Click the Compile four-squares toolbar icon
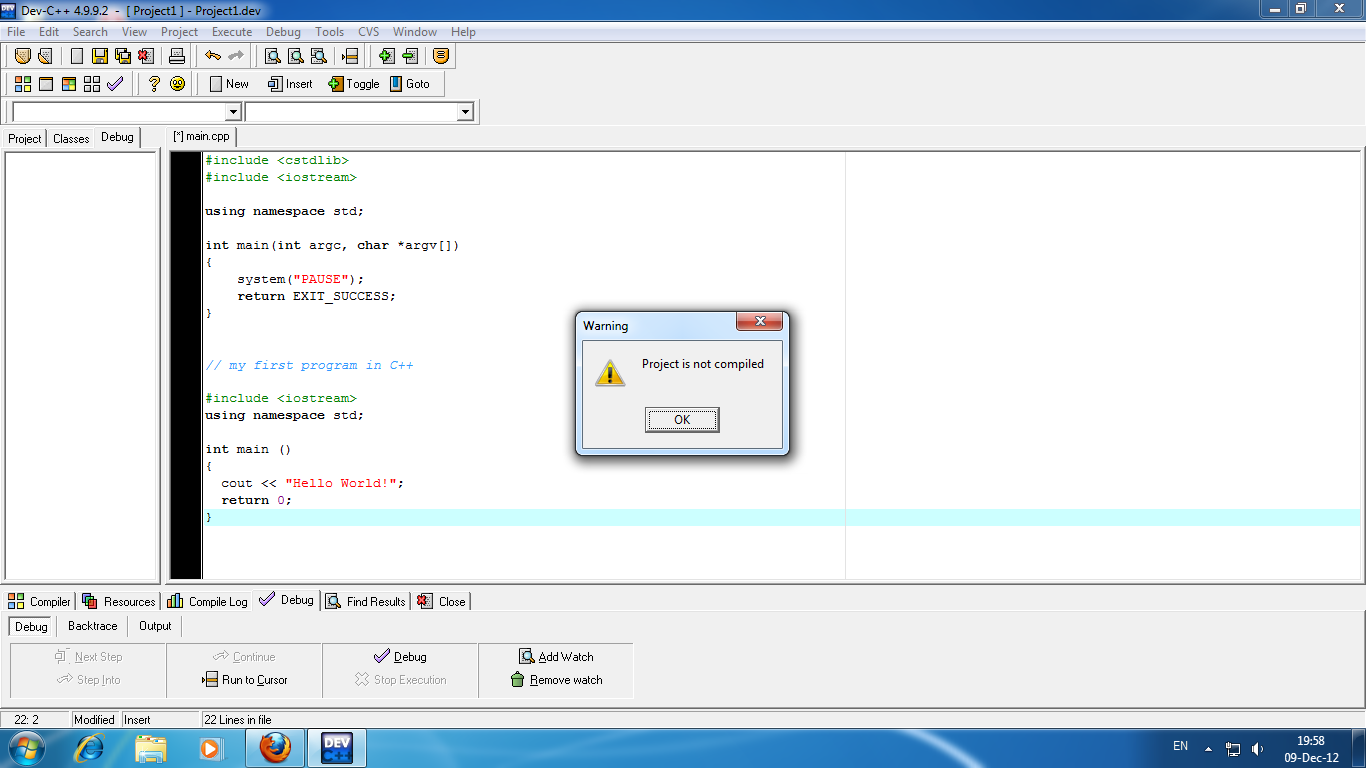Image resolution: width=1366 pixels, height=768 pixels. [23, 84]
